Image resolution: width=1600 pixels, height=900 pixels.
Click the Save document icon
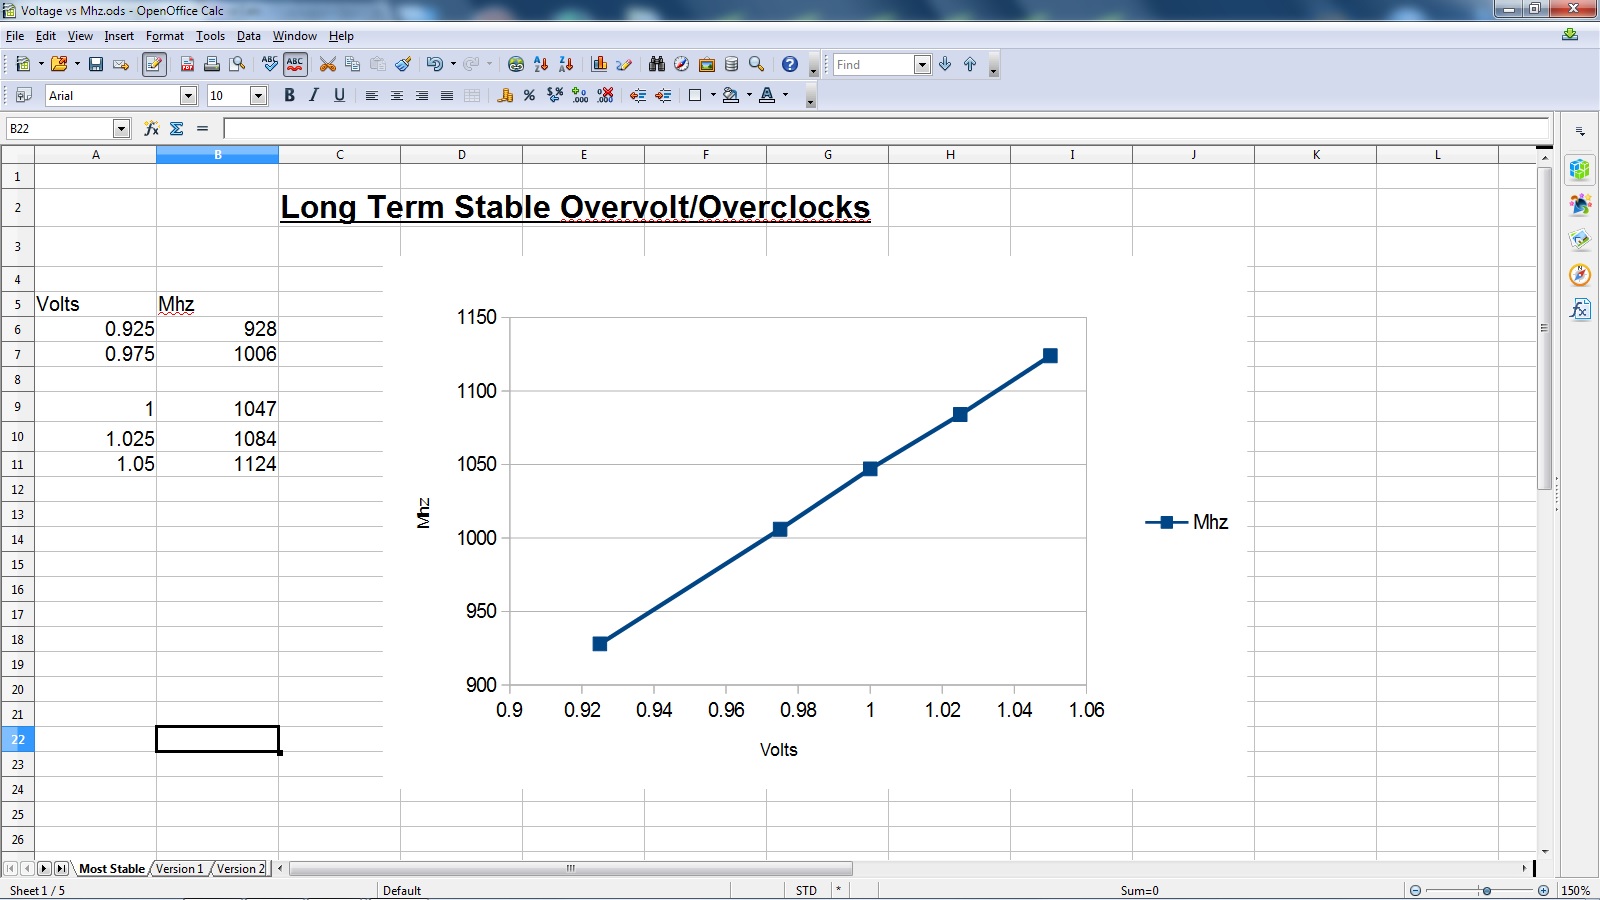click(x=96, y=64)
